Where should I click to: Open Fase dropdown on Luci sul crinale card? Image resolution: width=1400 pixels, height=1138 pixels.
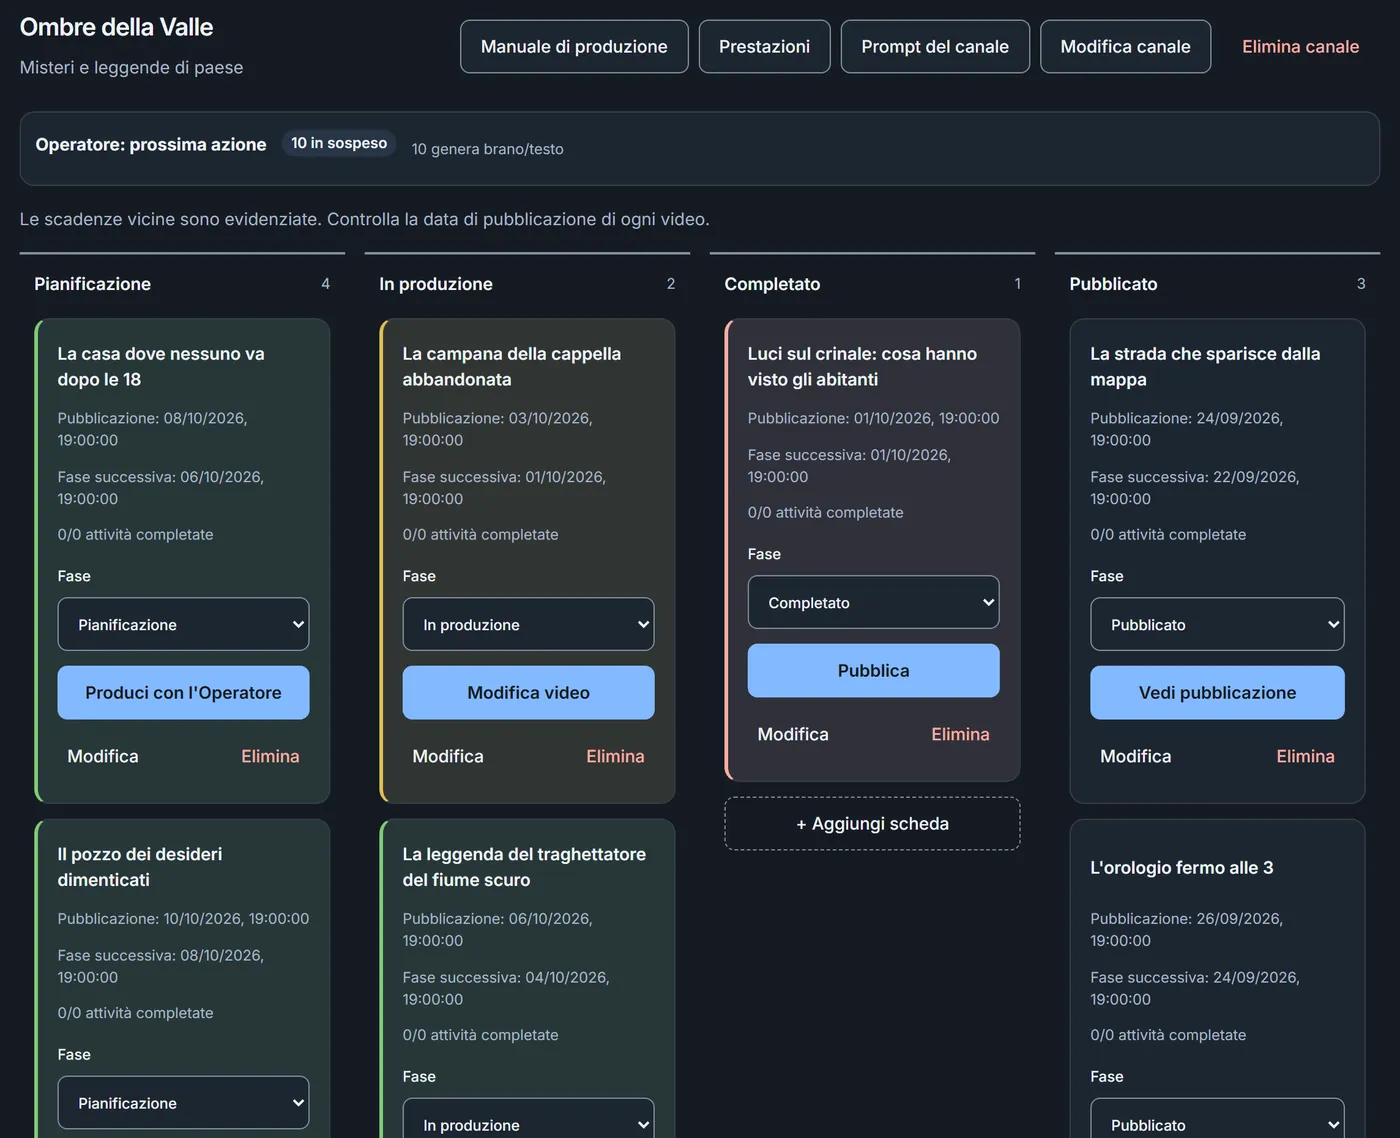tap(873, 602)
